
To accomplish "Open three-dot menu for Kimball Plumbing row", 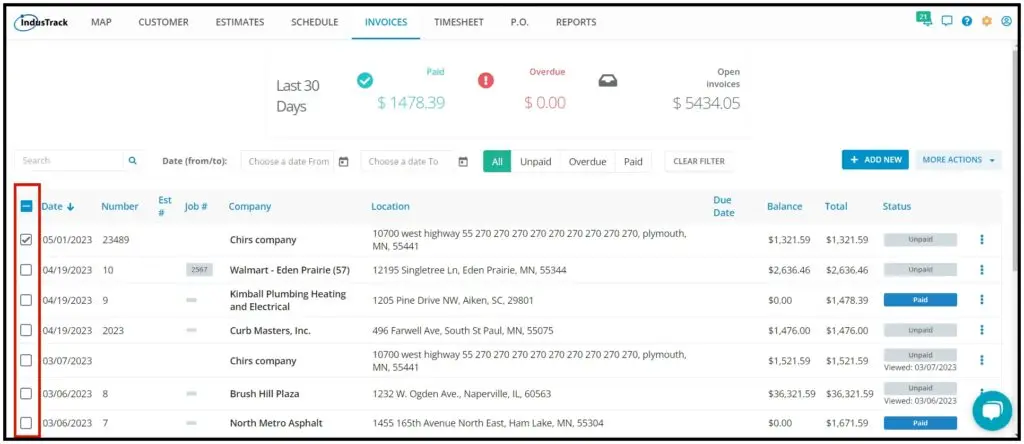I will (x=982, y=300).
